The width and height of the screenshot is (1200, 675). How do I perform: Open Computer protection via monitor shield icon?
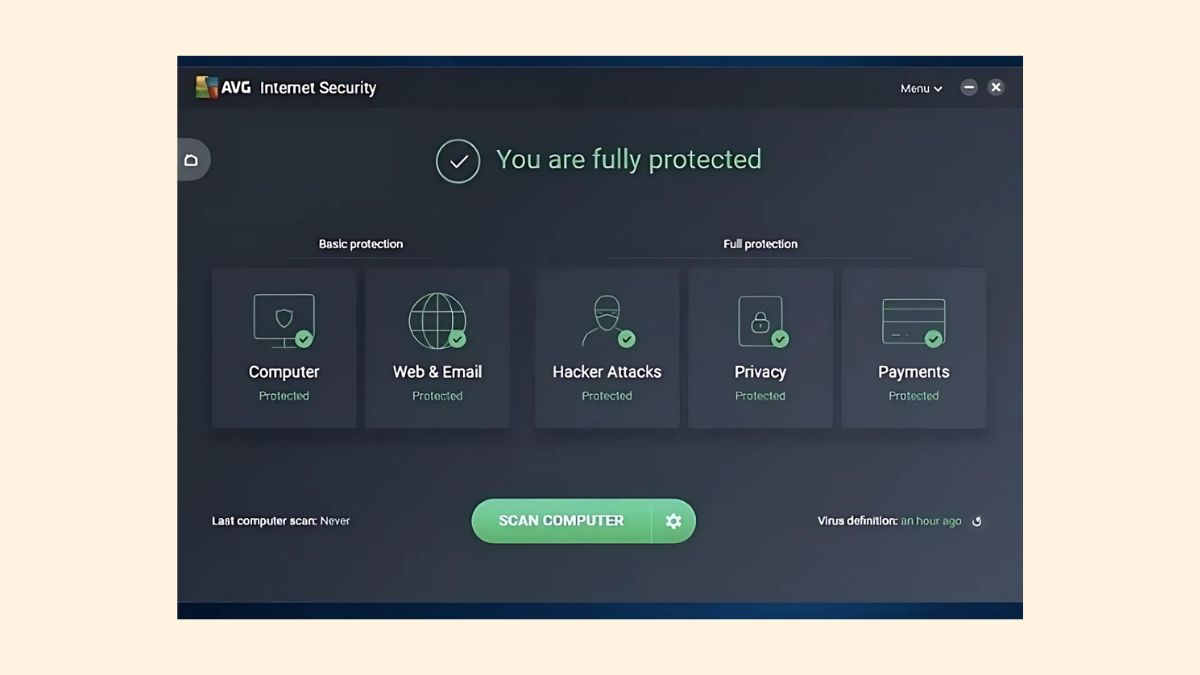[x=283, y=319]
